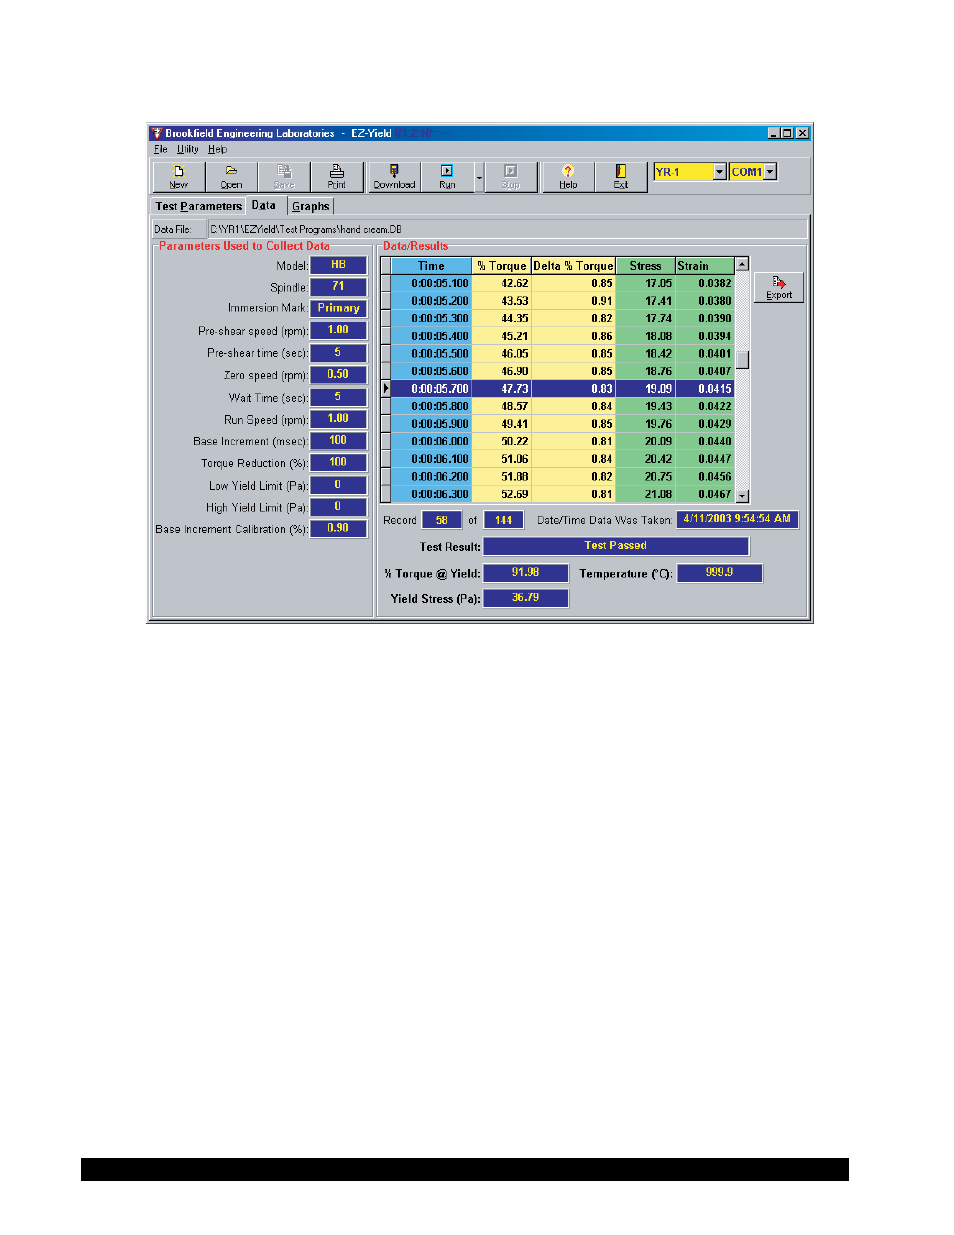Open the File menu
Screen dimensions: 954x1235
point(161,149)
